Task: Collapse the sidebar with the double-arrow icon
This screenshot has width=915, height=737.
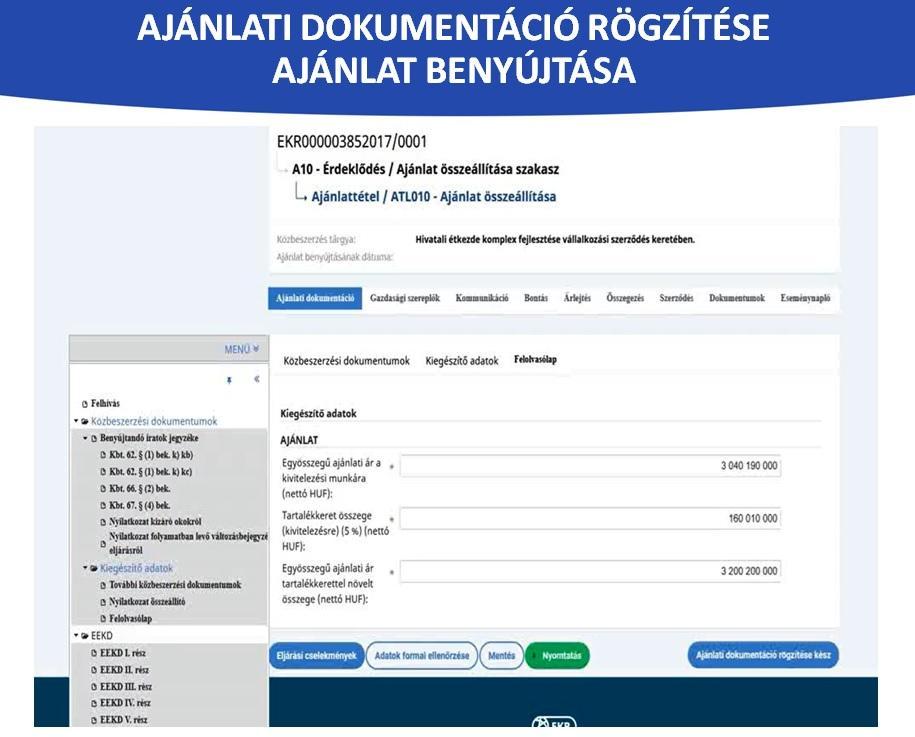Action: point(257,379)
